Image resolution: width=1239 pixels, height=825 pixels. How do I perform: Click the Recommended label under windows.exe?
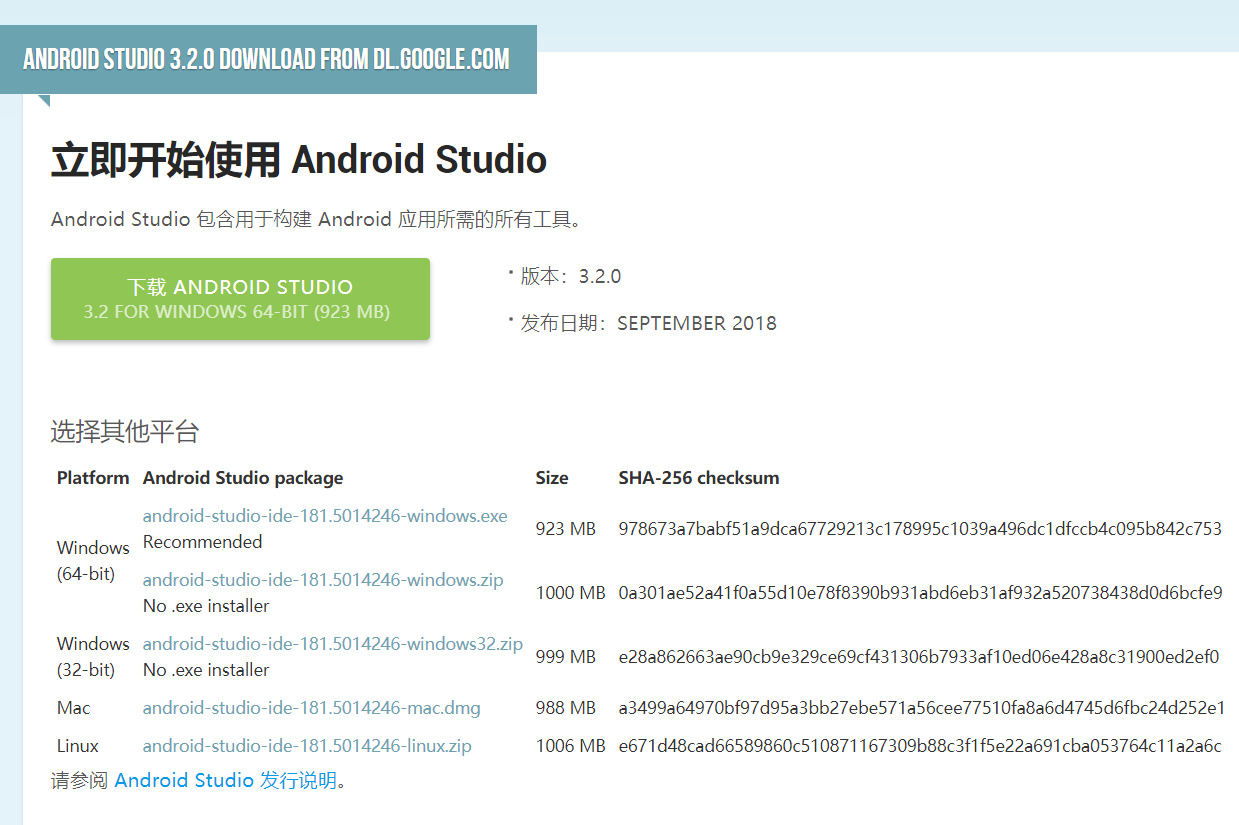(x=203, y=542)
